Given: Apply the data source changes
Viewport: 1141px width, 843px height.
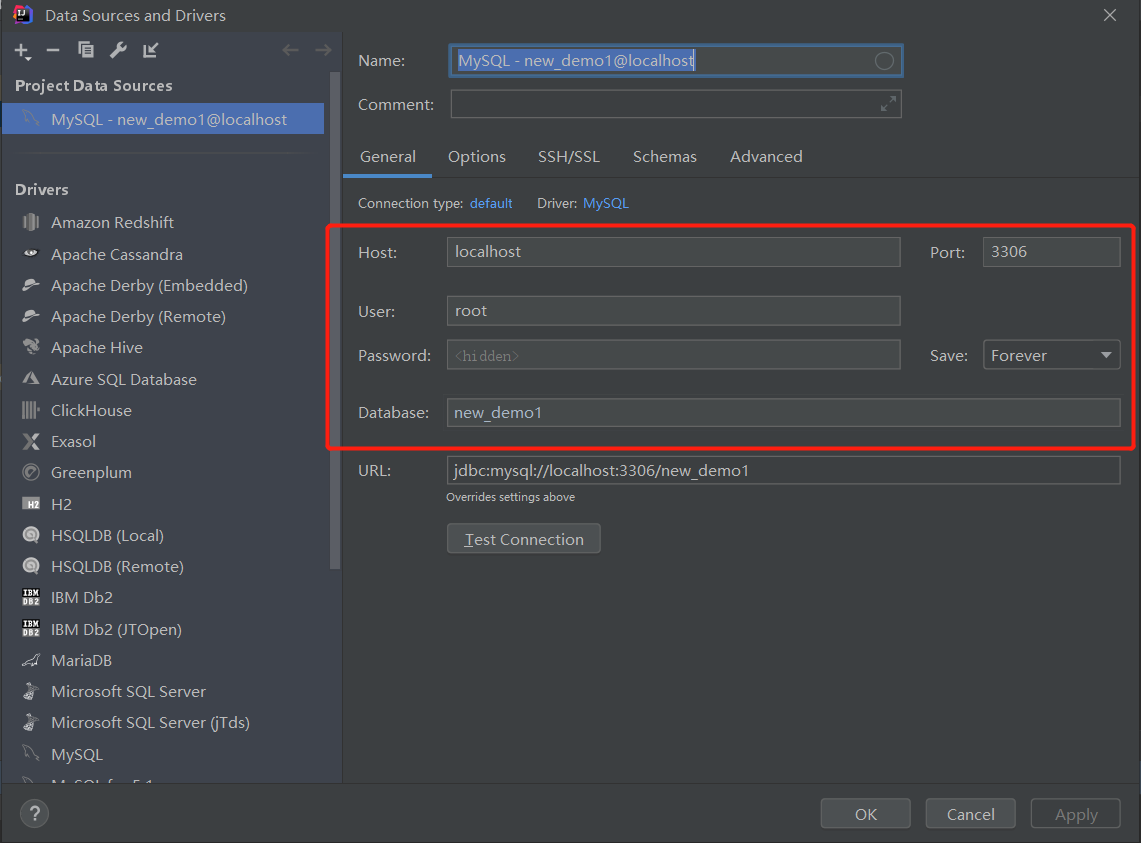Looking at the screenshot, I should pyautogui.click(x=1075, y=813).
